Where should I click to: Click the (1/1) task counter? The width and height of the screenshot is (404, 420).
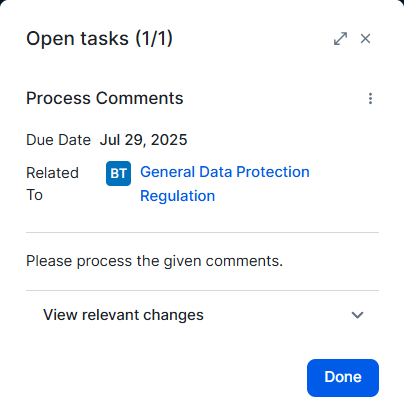pos(154,39)
